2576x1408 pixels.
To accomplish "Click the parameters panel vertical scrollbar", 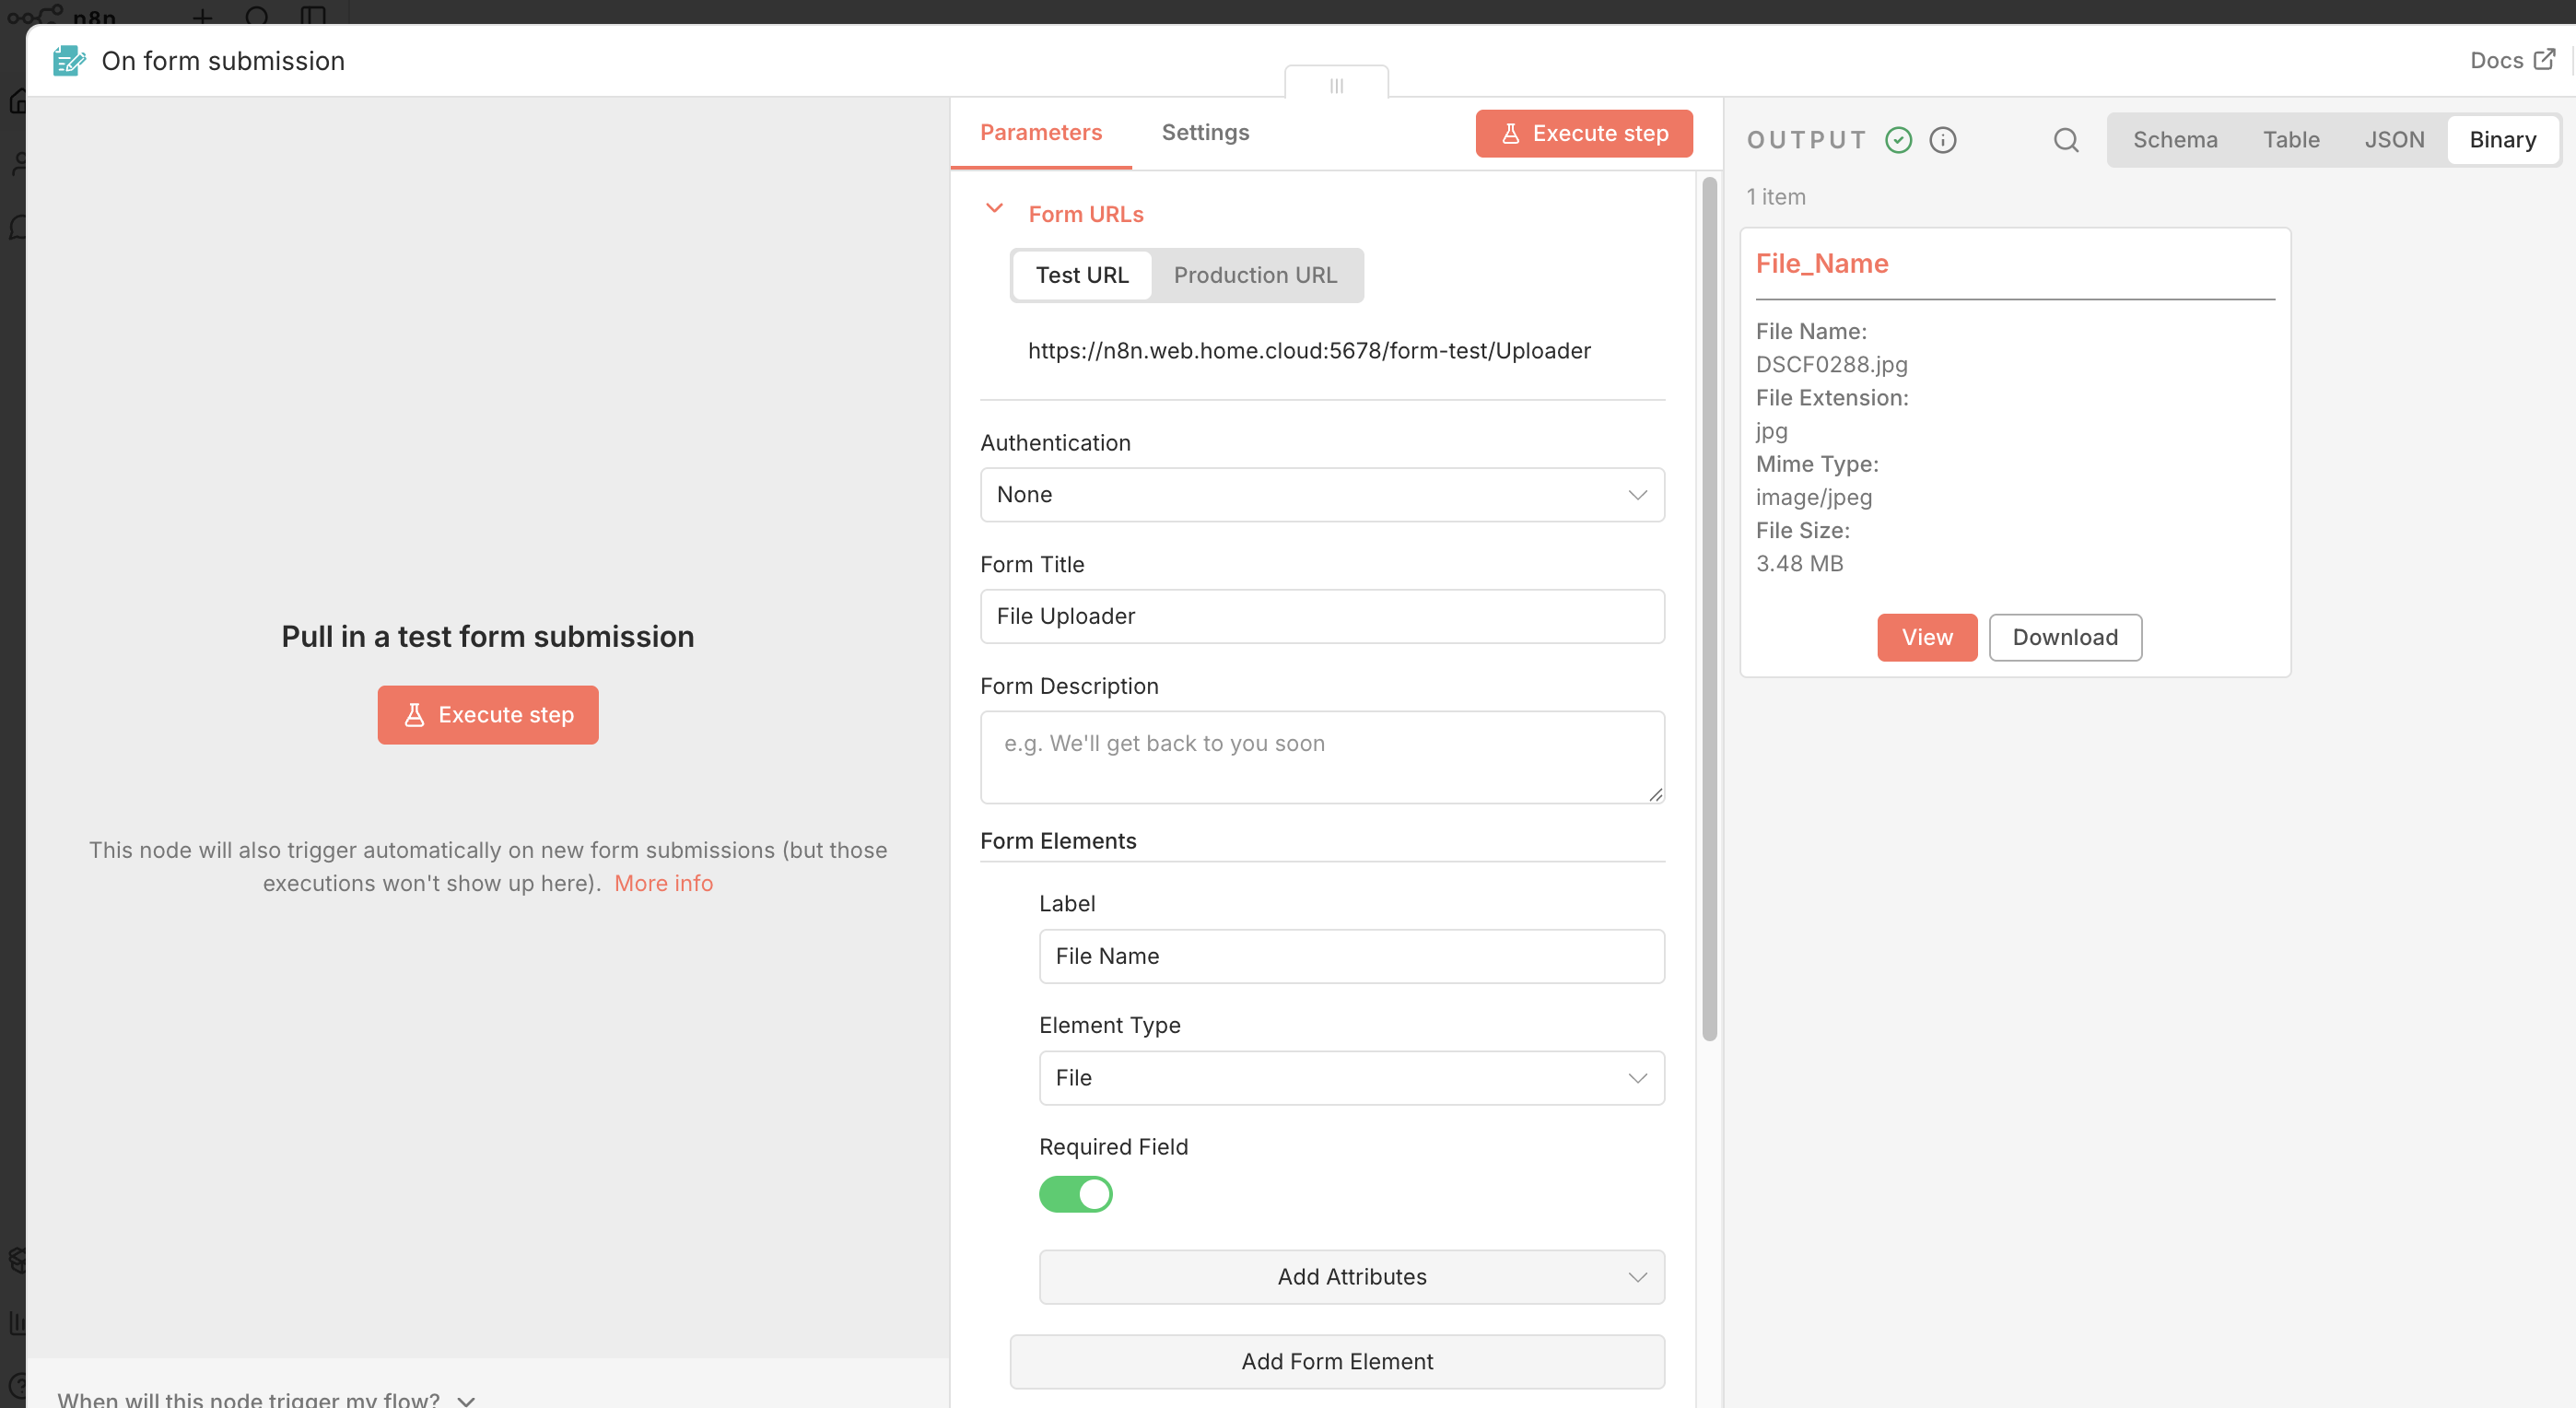I will click(1709, 610).
